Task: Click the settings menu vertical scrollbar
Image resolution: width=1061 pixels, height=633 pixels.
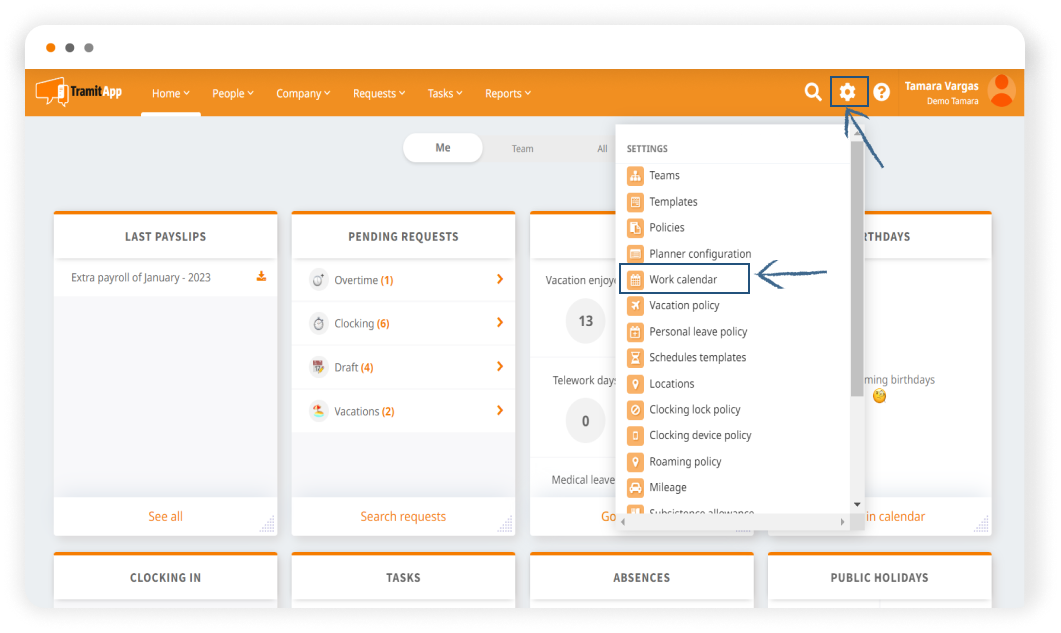Action: point(856,270)
